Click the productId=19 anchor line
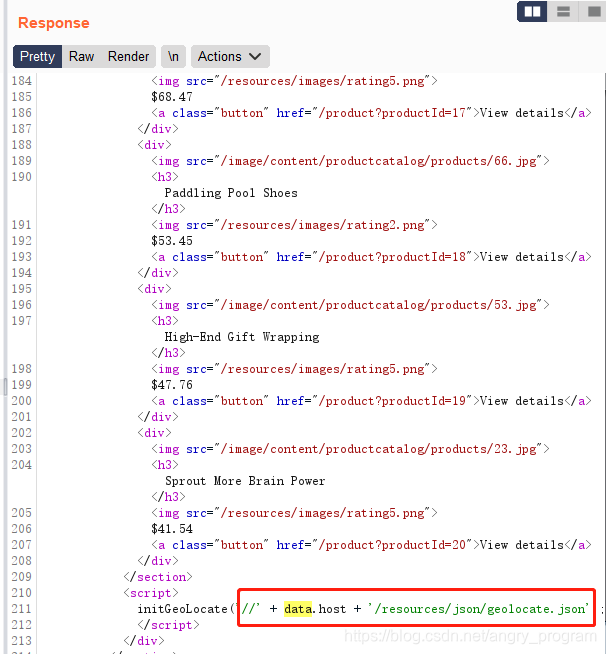The image size is (606, 654). click(x=371, y=401)
